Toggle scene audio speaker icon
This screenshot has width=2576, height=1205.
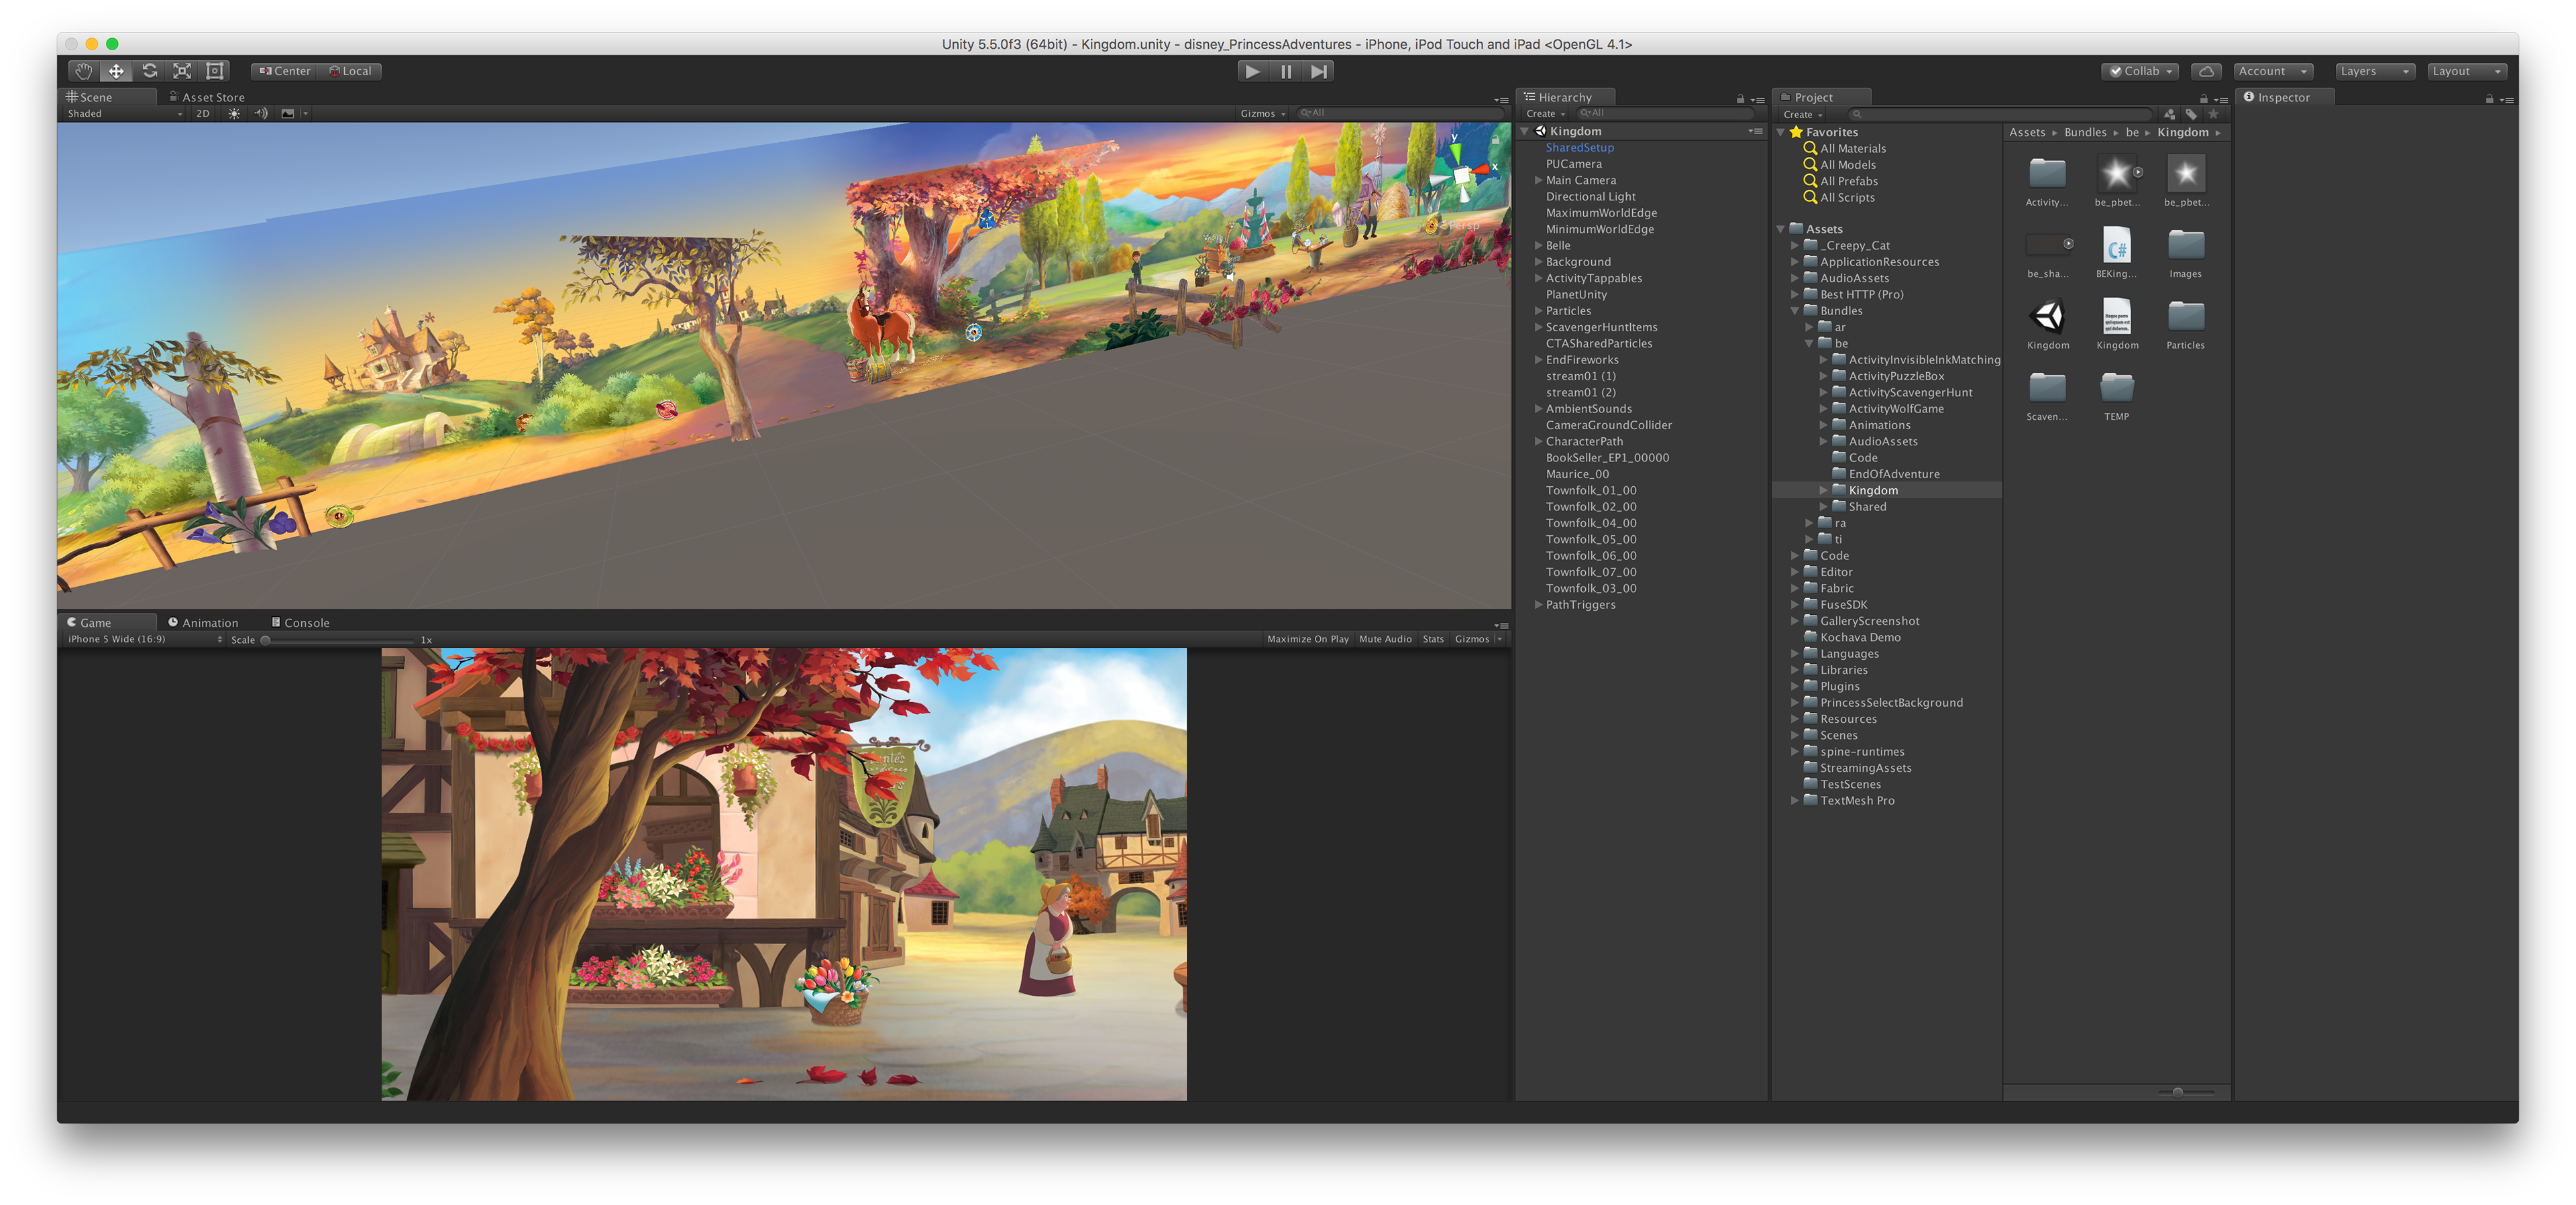(261, 113)
